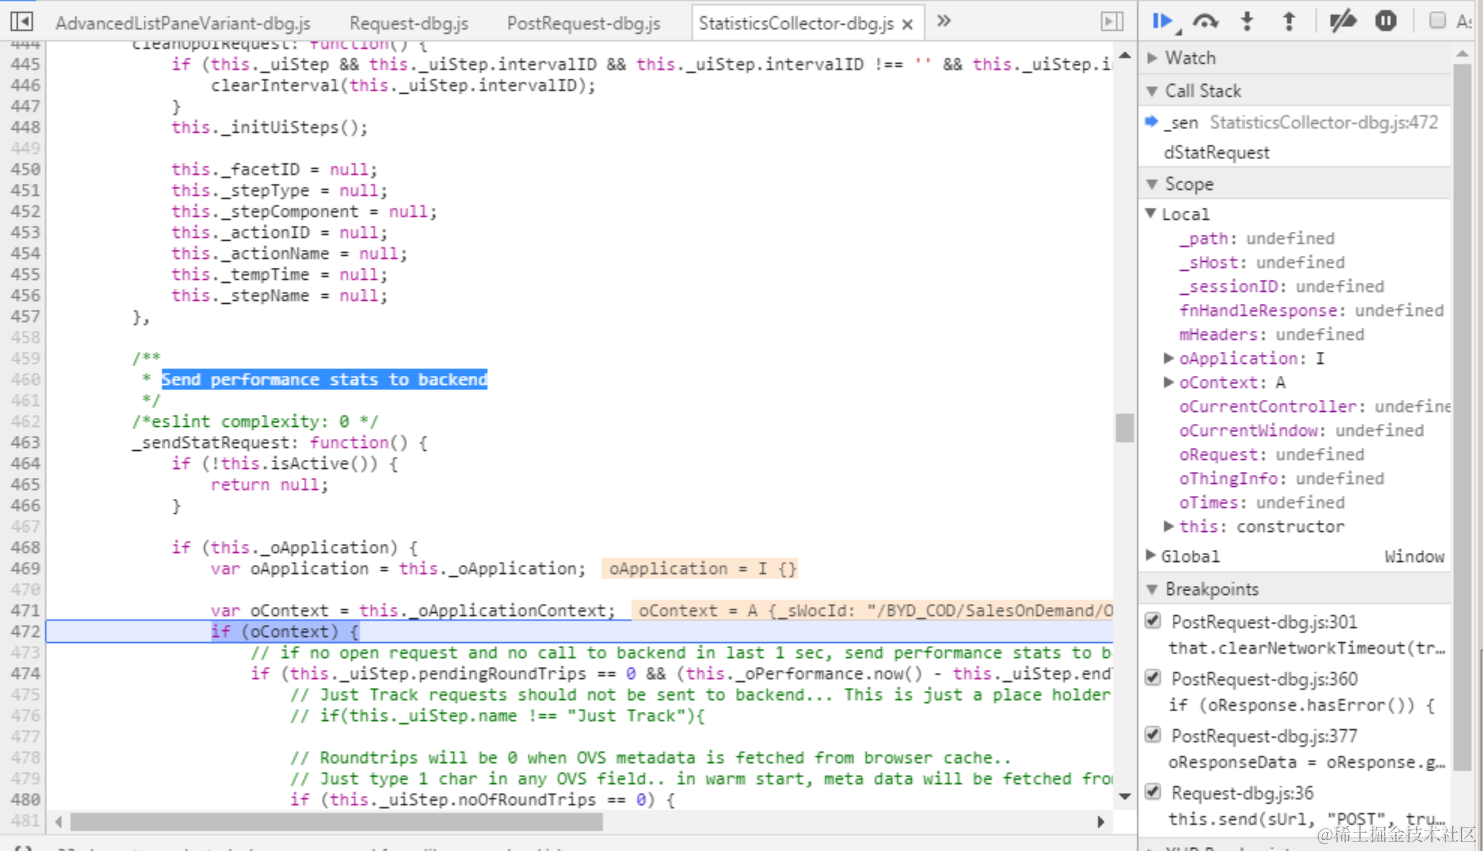The width and height of the screenshot is (1483, 851).
Task: Step out of current function
Action: [1289, 21]
